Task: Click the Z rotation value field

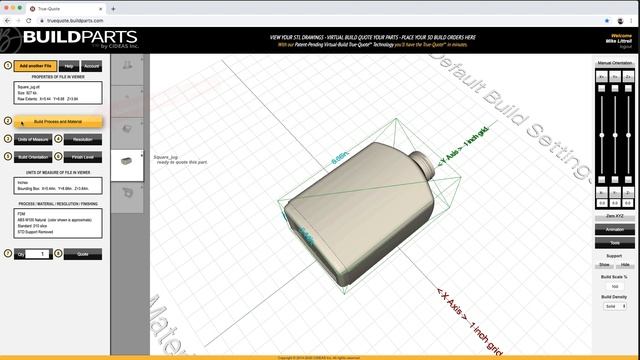Action: pyautogui.click(x=628, y=203)
